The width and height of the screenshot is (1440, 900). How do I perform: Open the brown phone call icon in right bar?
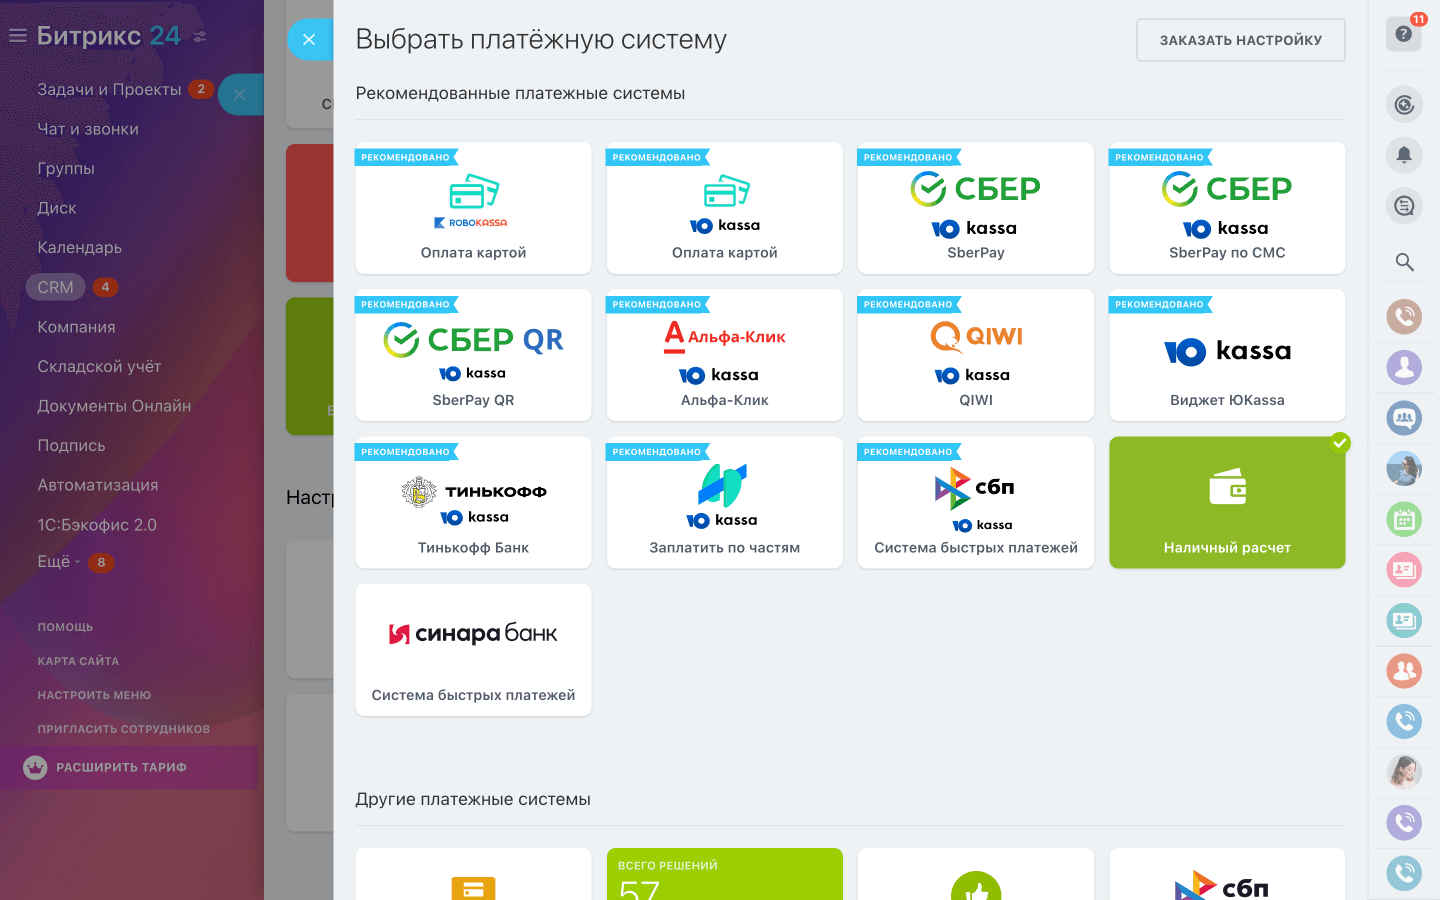coord(1404,317)
